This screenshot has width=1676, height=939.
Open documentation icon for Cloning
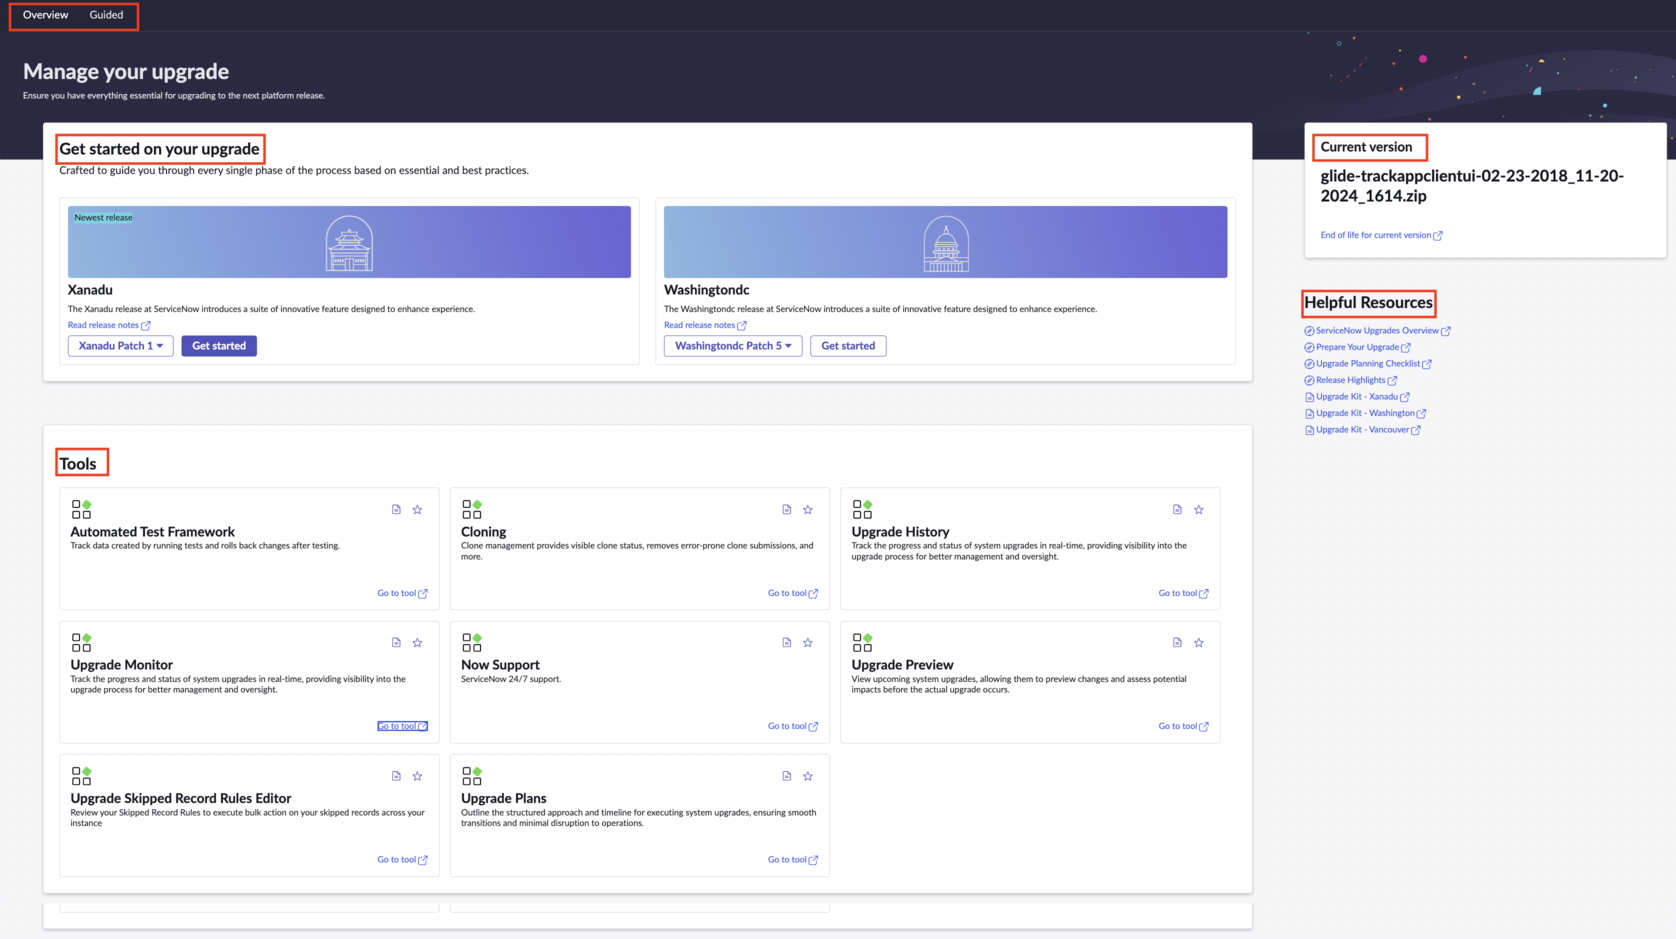click(x=787, y=510)
